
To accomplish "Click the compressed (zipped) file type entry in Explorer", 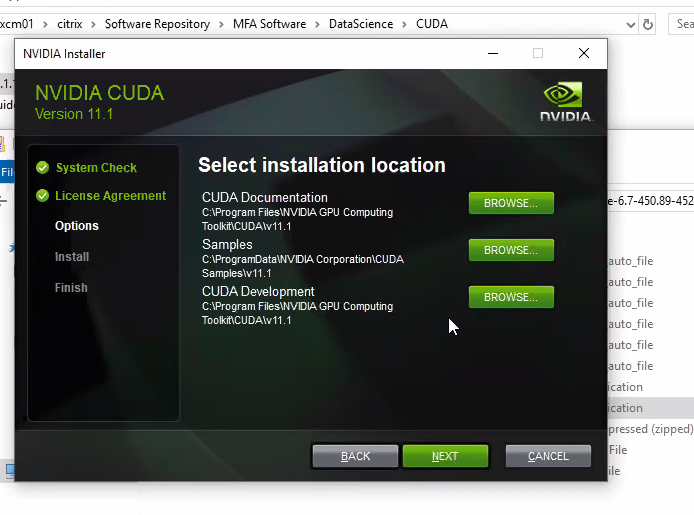I will 651,429.
